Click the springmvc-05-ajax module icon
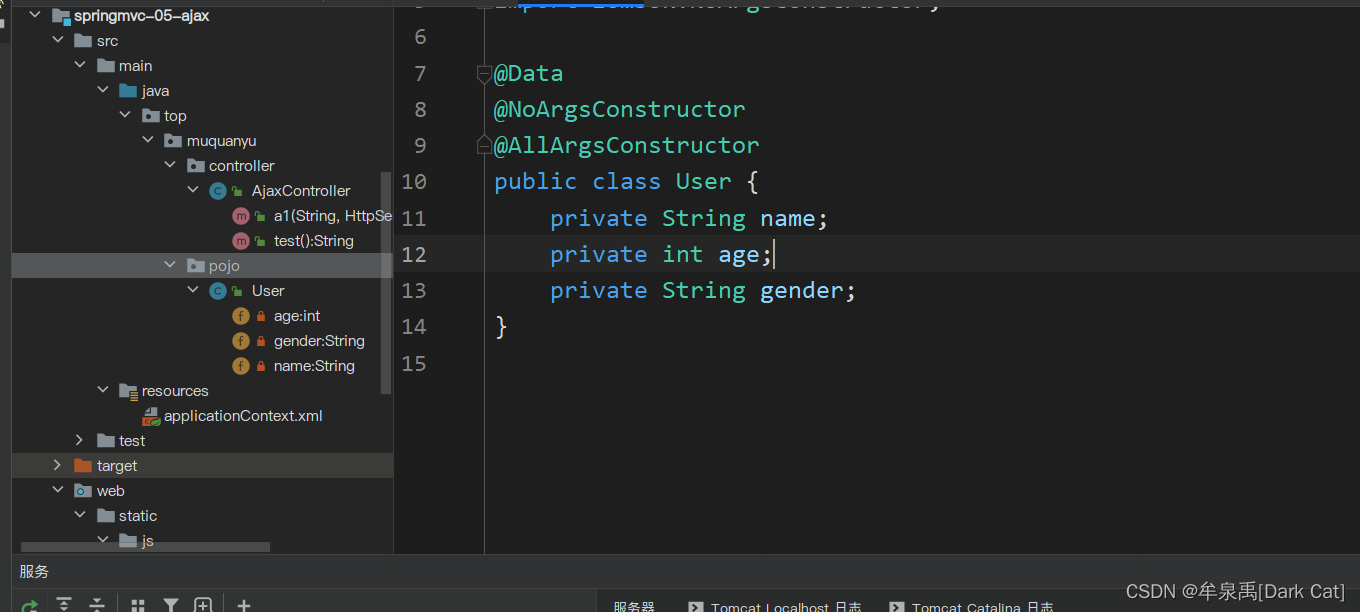This screenshot has width=1360, height=612. 61,15
